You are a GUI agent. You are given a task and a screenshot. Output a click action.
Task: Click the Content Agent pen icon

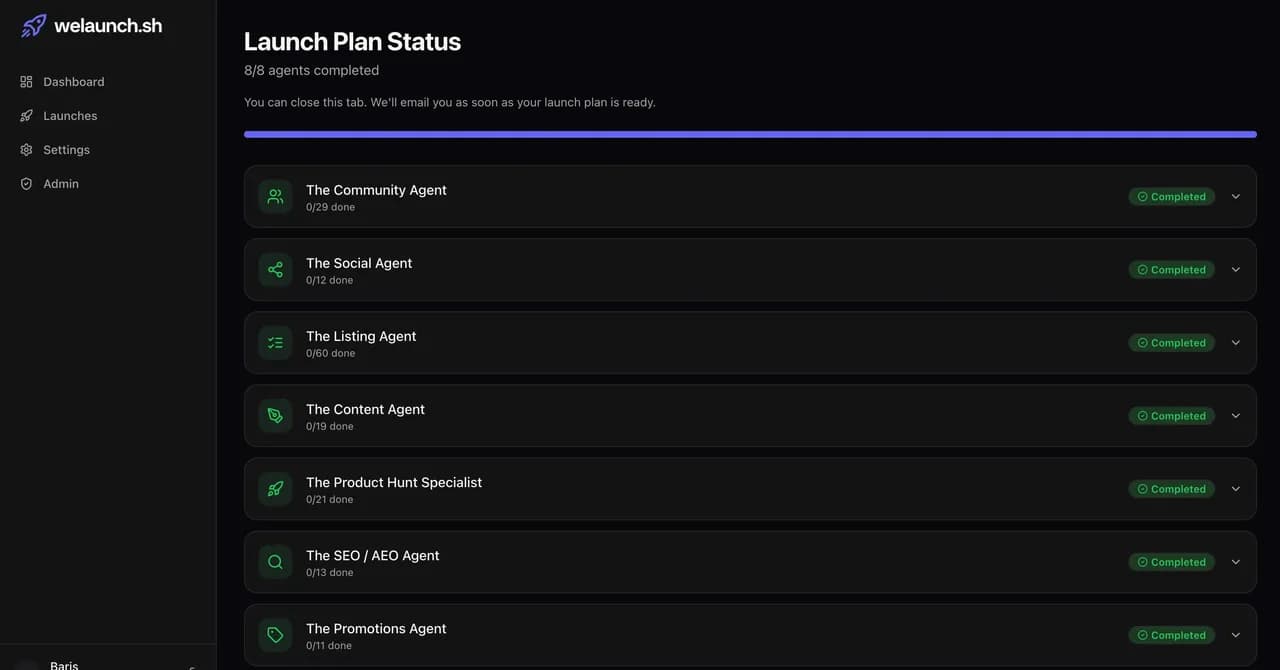coord(275,416)
